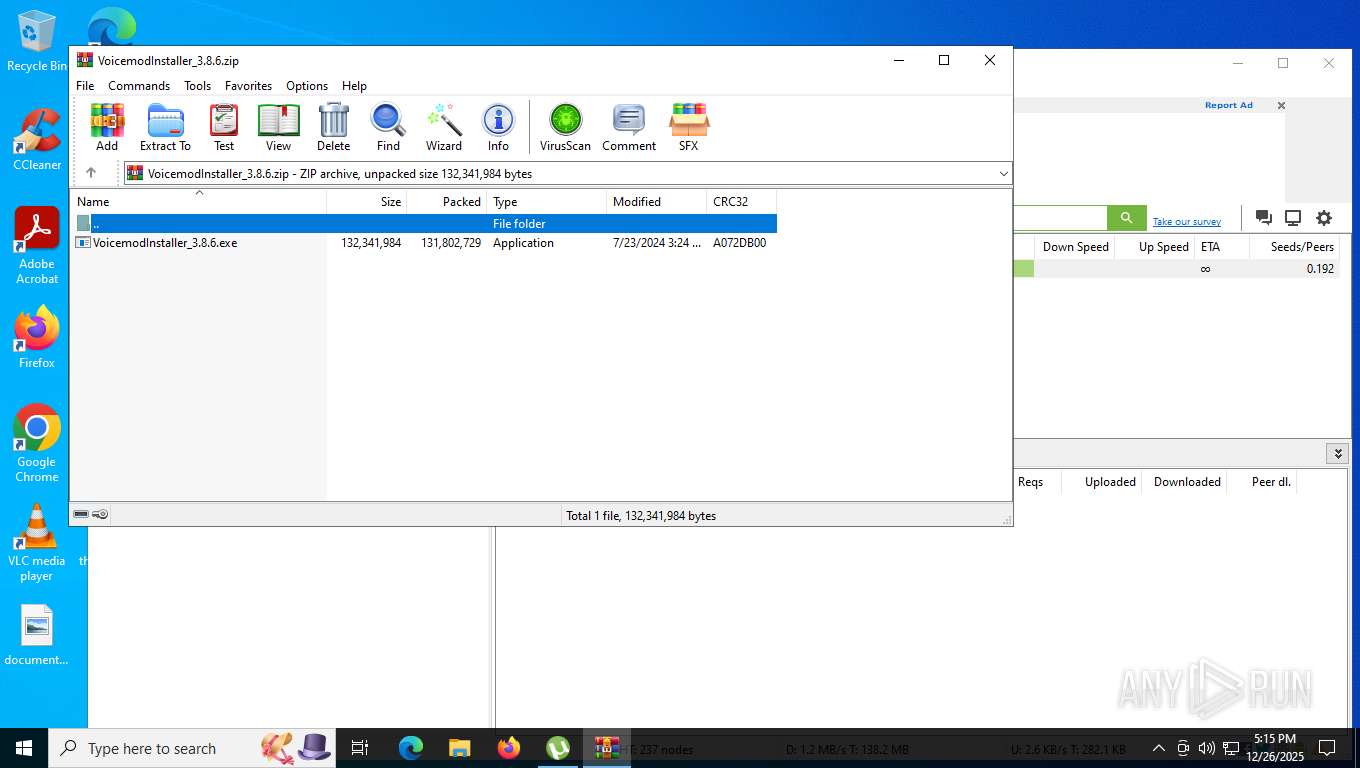Image resolution: width=1360 pixels, height=768 pixels.
Task: Click the Add archive toolbar icon
Action: point(107,127)
